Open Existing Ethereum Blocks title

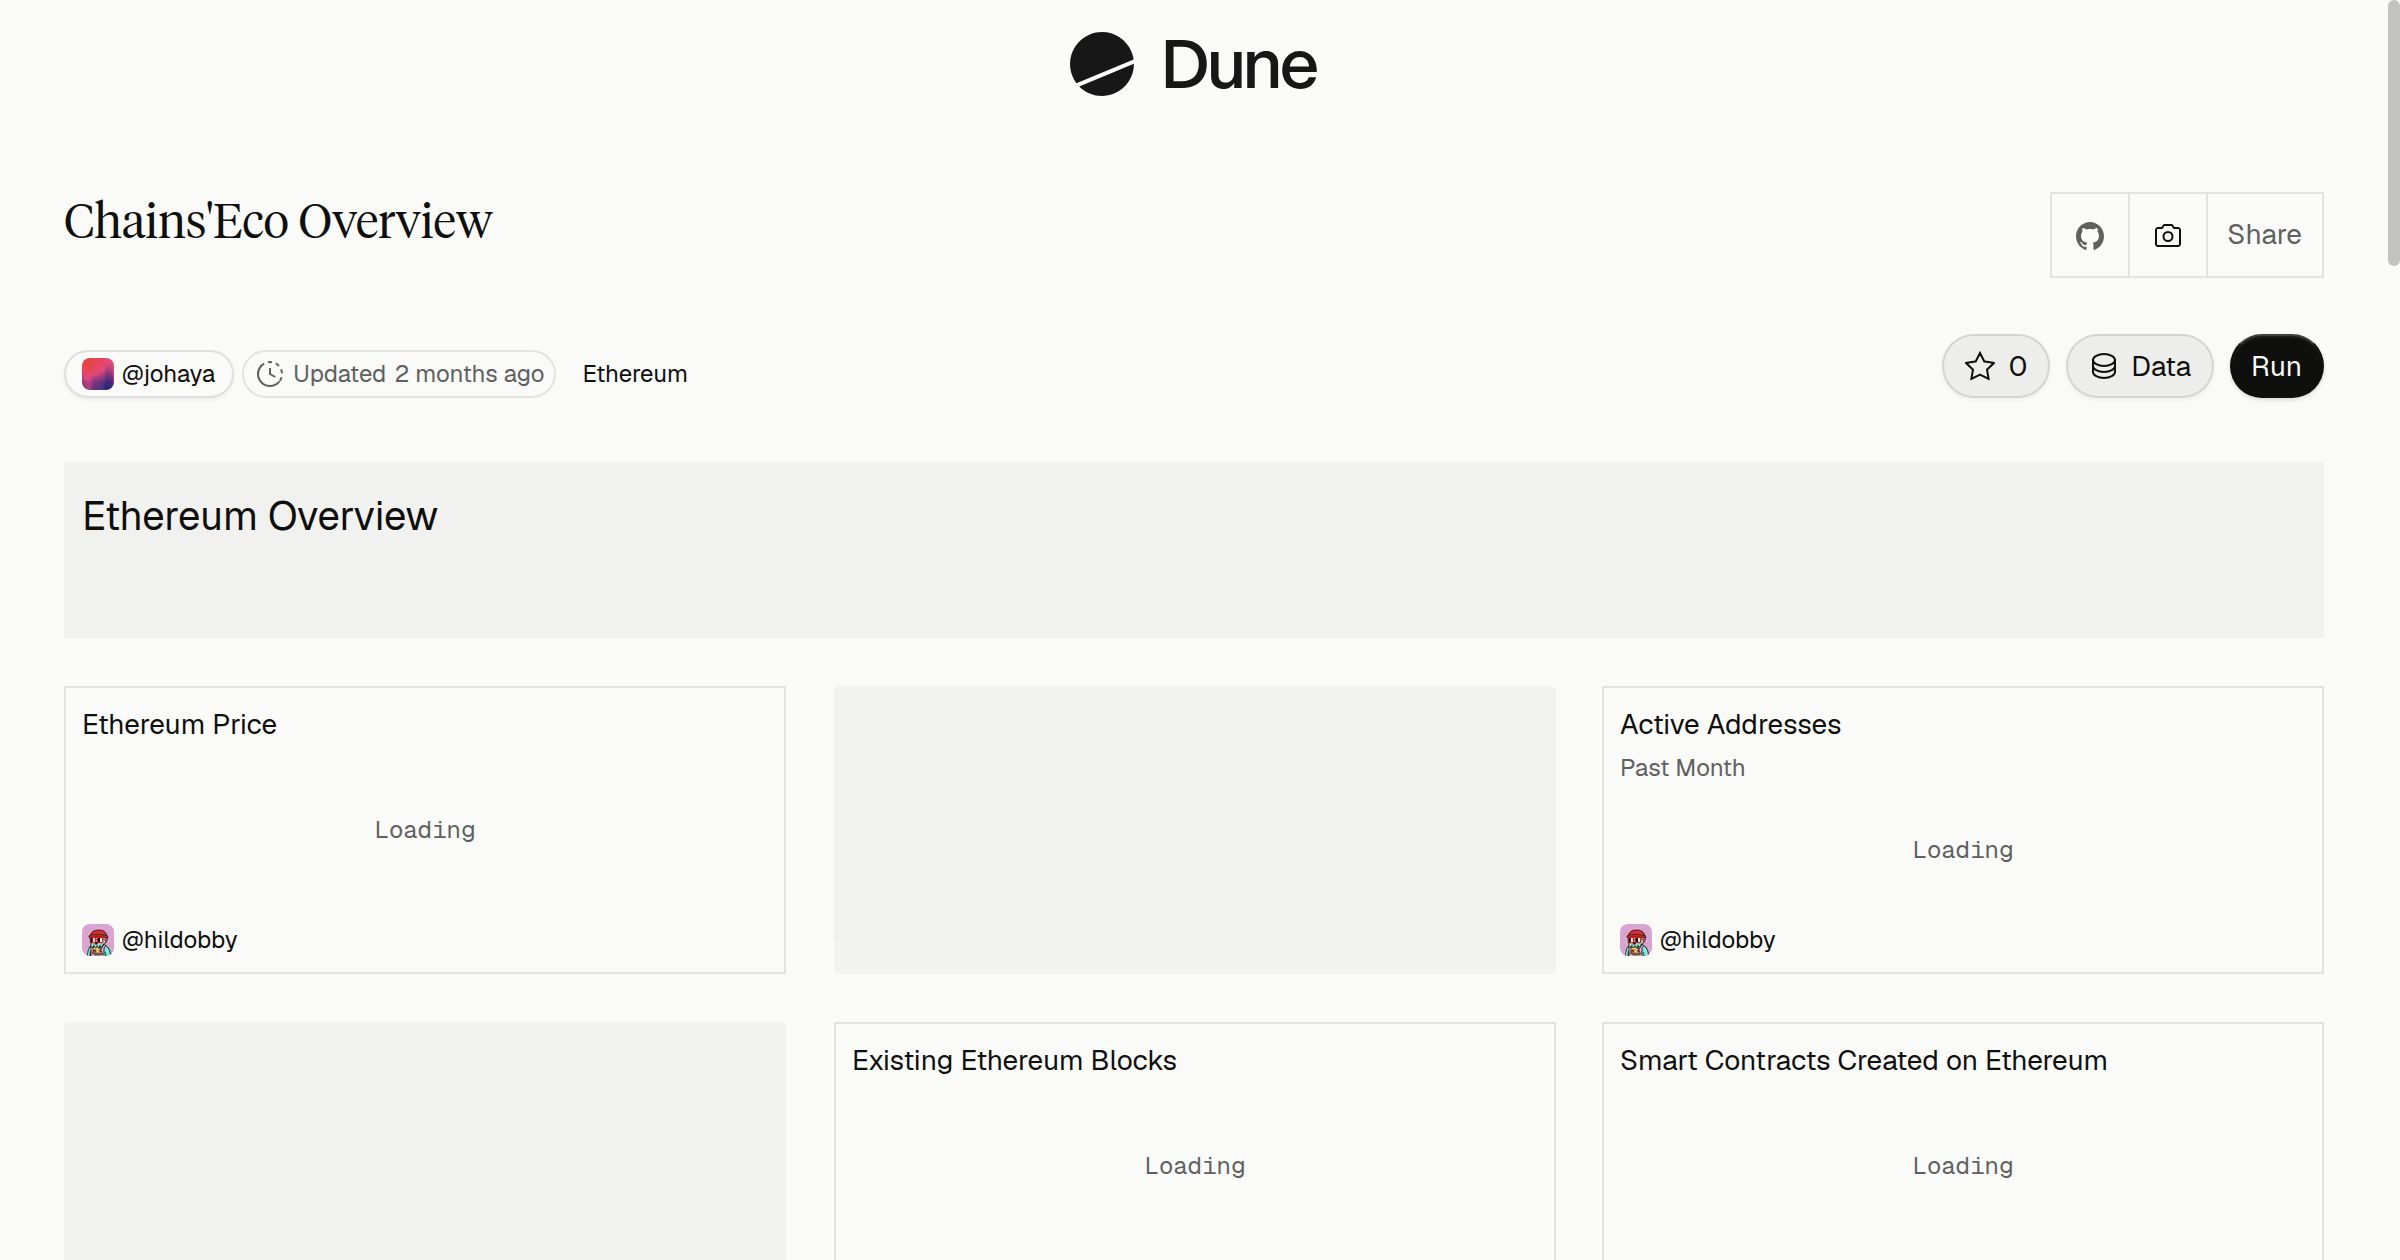click(x=1014, y=1060)
